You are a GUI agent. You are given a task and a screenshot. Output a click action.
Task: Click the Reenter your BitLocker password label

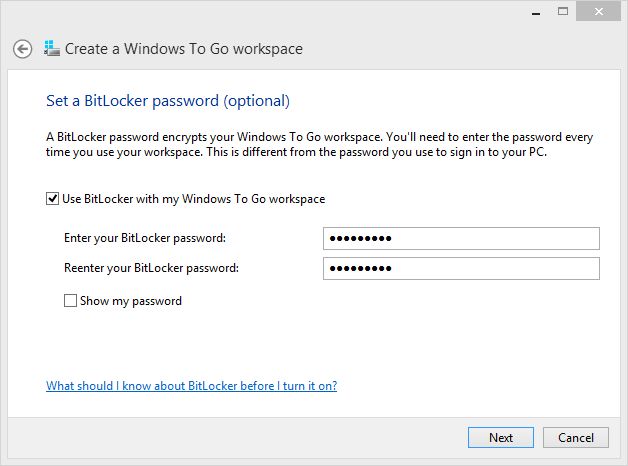coord(151,268)
